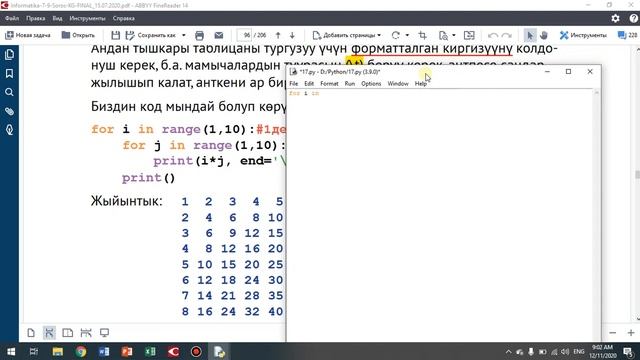Open the Инструменты menu in menu bar
Screen dimensions: 640x360
(x=87, y=18)
